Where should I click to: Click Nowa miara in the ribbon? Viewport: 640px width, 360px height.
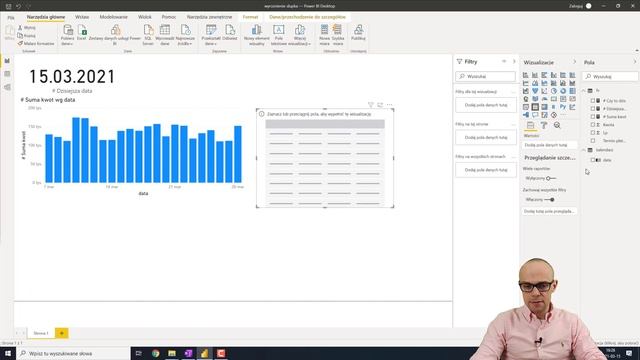[324, 35]
